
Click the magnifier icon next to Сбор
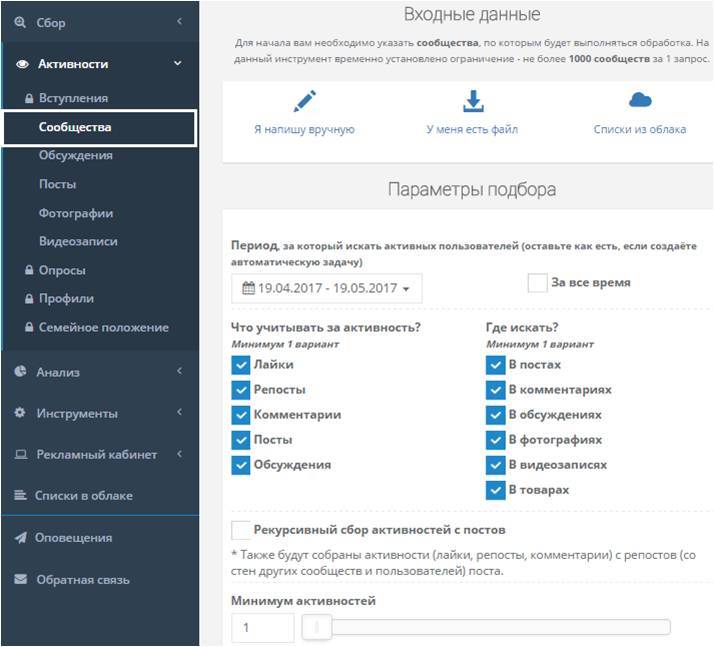pyautogui.click(x=21, y=22)
